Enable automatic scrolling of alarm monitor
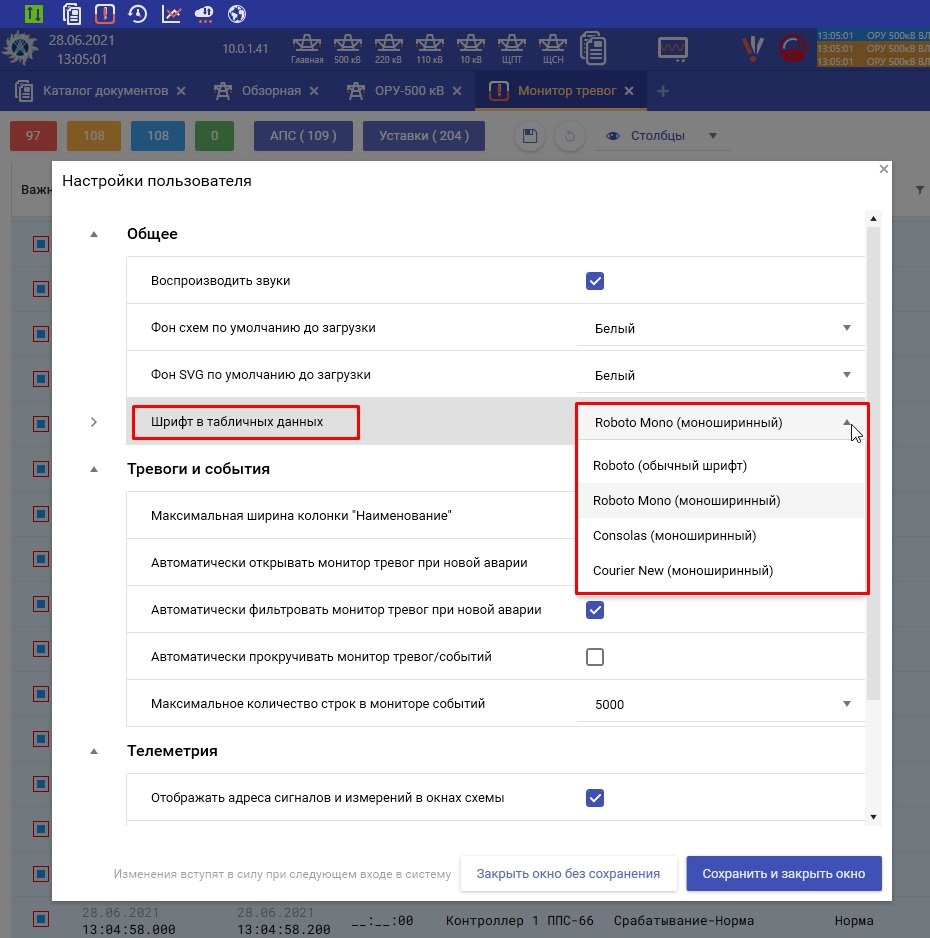This screenshot has height=938, width=930. click(x=595, y=657)
